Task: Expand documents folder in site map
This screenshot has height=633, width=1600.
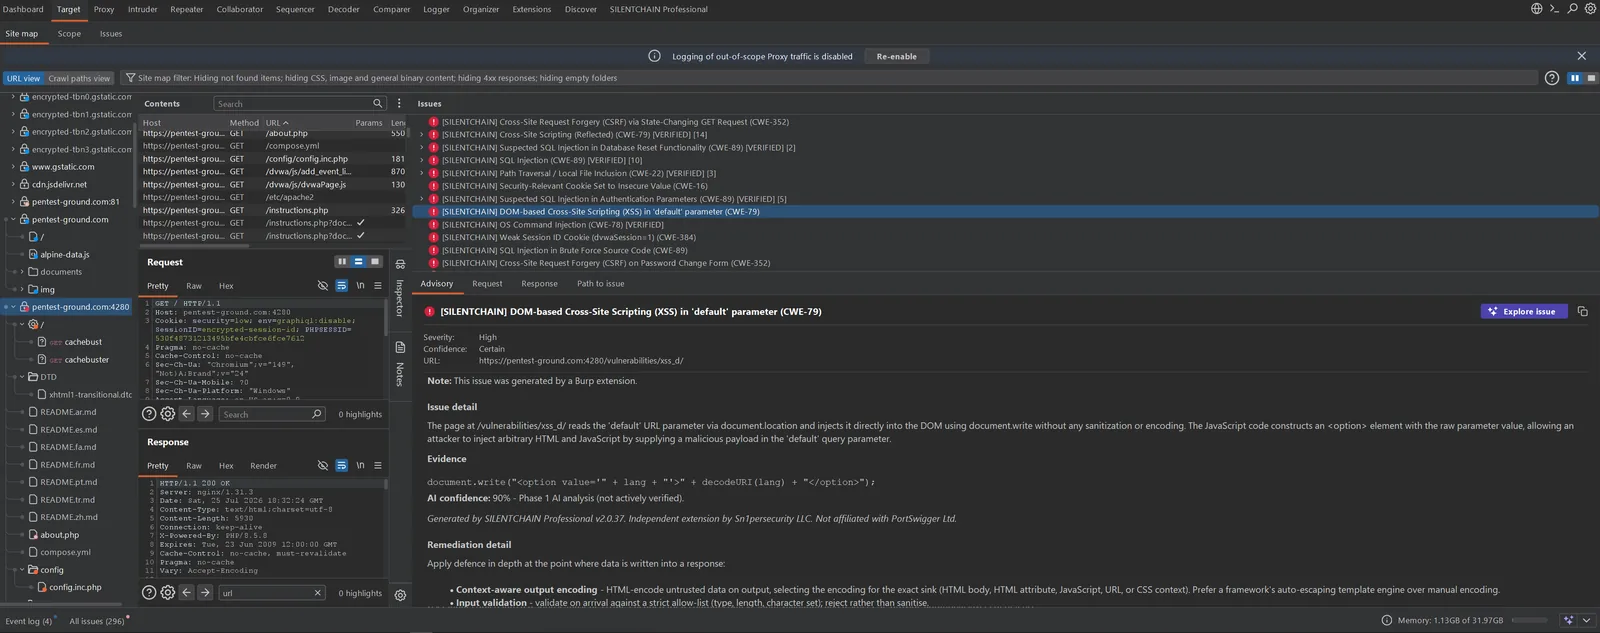Action: tap(22, 272)
